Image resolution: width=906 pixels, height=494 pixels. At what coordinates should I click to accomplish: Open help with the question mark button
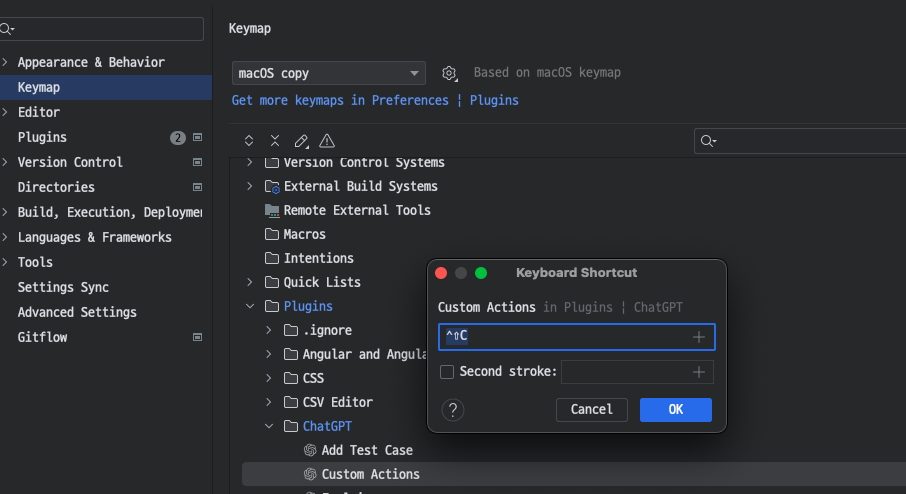coord(453,410)
